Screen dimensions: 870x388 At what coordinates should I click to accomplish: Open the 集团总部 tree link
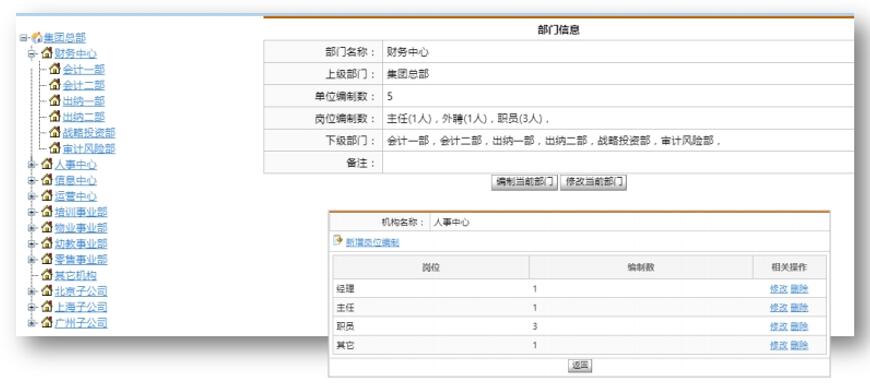(65, 38)
